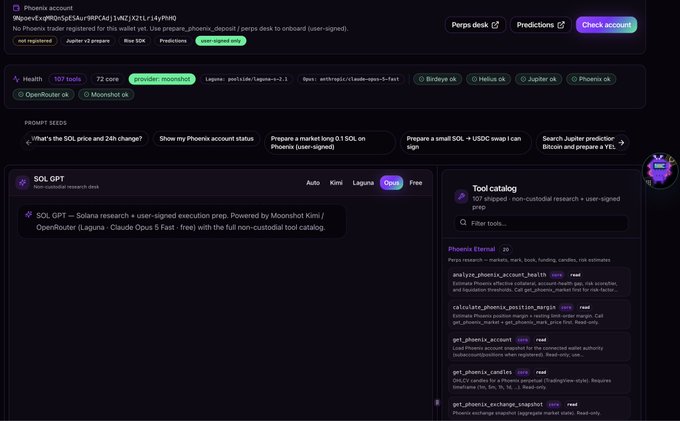680x421 pixels.
Task: Select 'Show my Phoenix account status' seed
Action: 206,139
